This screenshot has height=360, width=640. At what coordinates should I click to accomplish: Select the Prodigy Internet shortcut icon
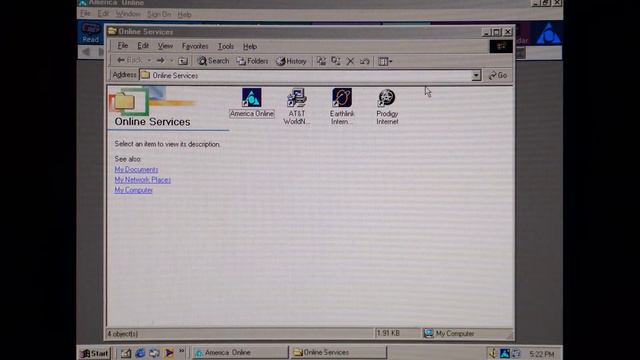387,98
